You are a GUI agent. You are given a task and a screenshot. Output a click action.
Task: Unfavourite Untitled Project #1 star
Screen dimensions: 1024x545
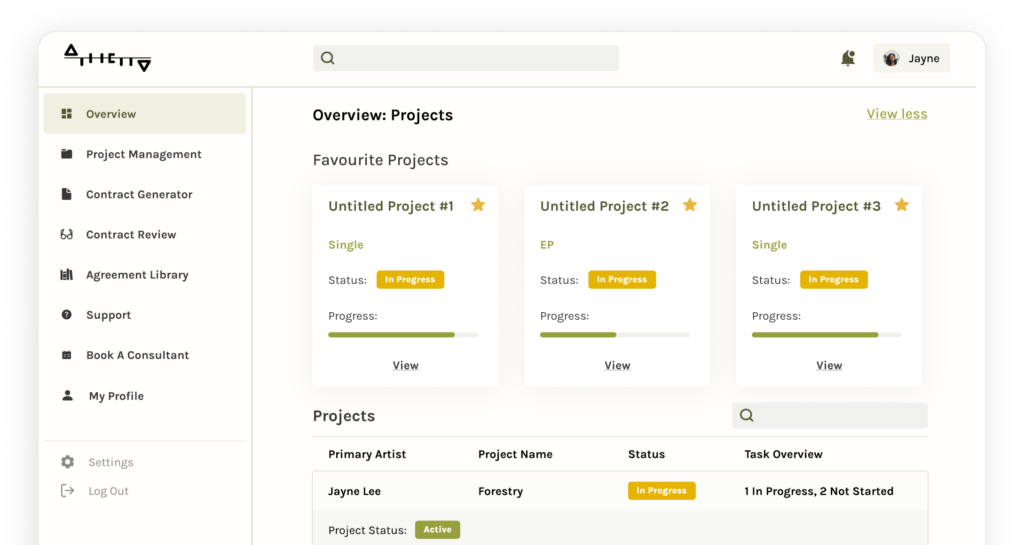point(478,205)
